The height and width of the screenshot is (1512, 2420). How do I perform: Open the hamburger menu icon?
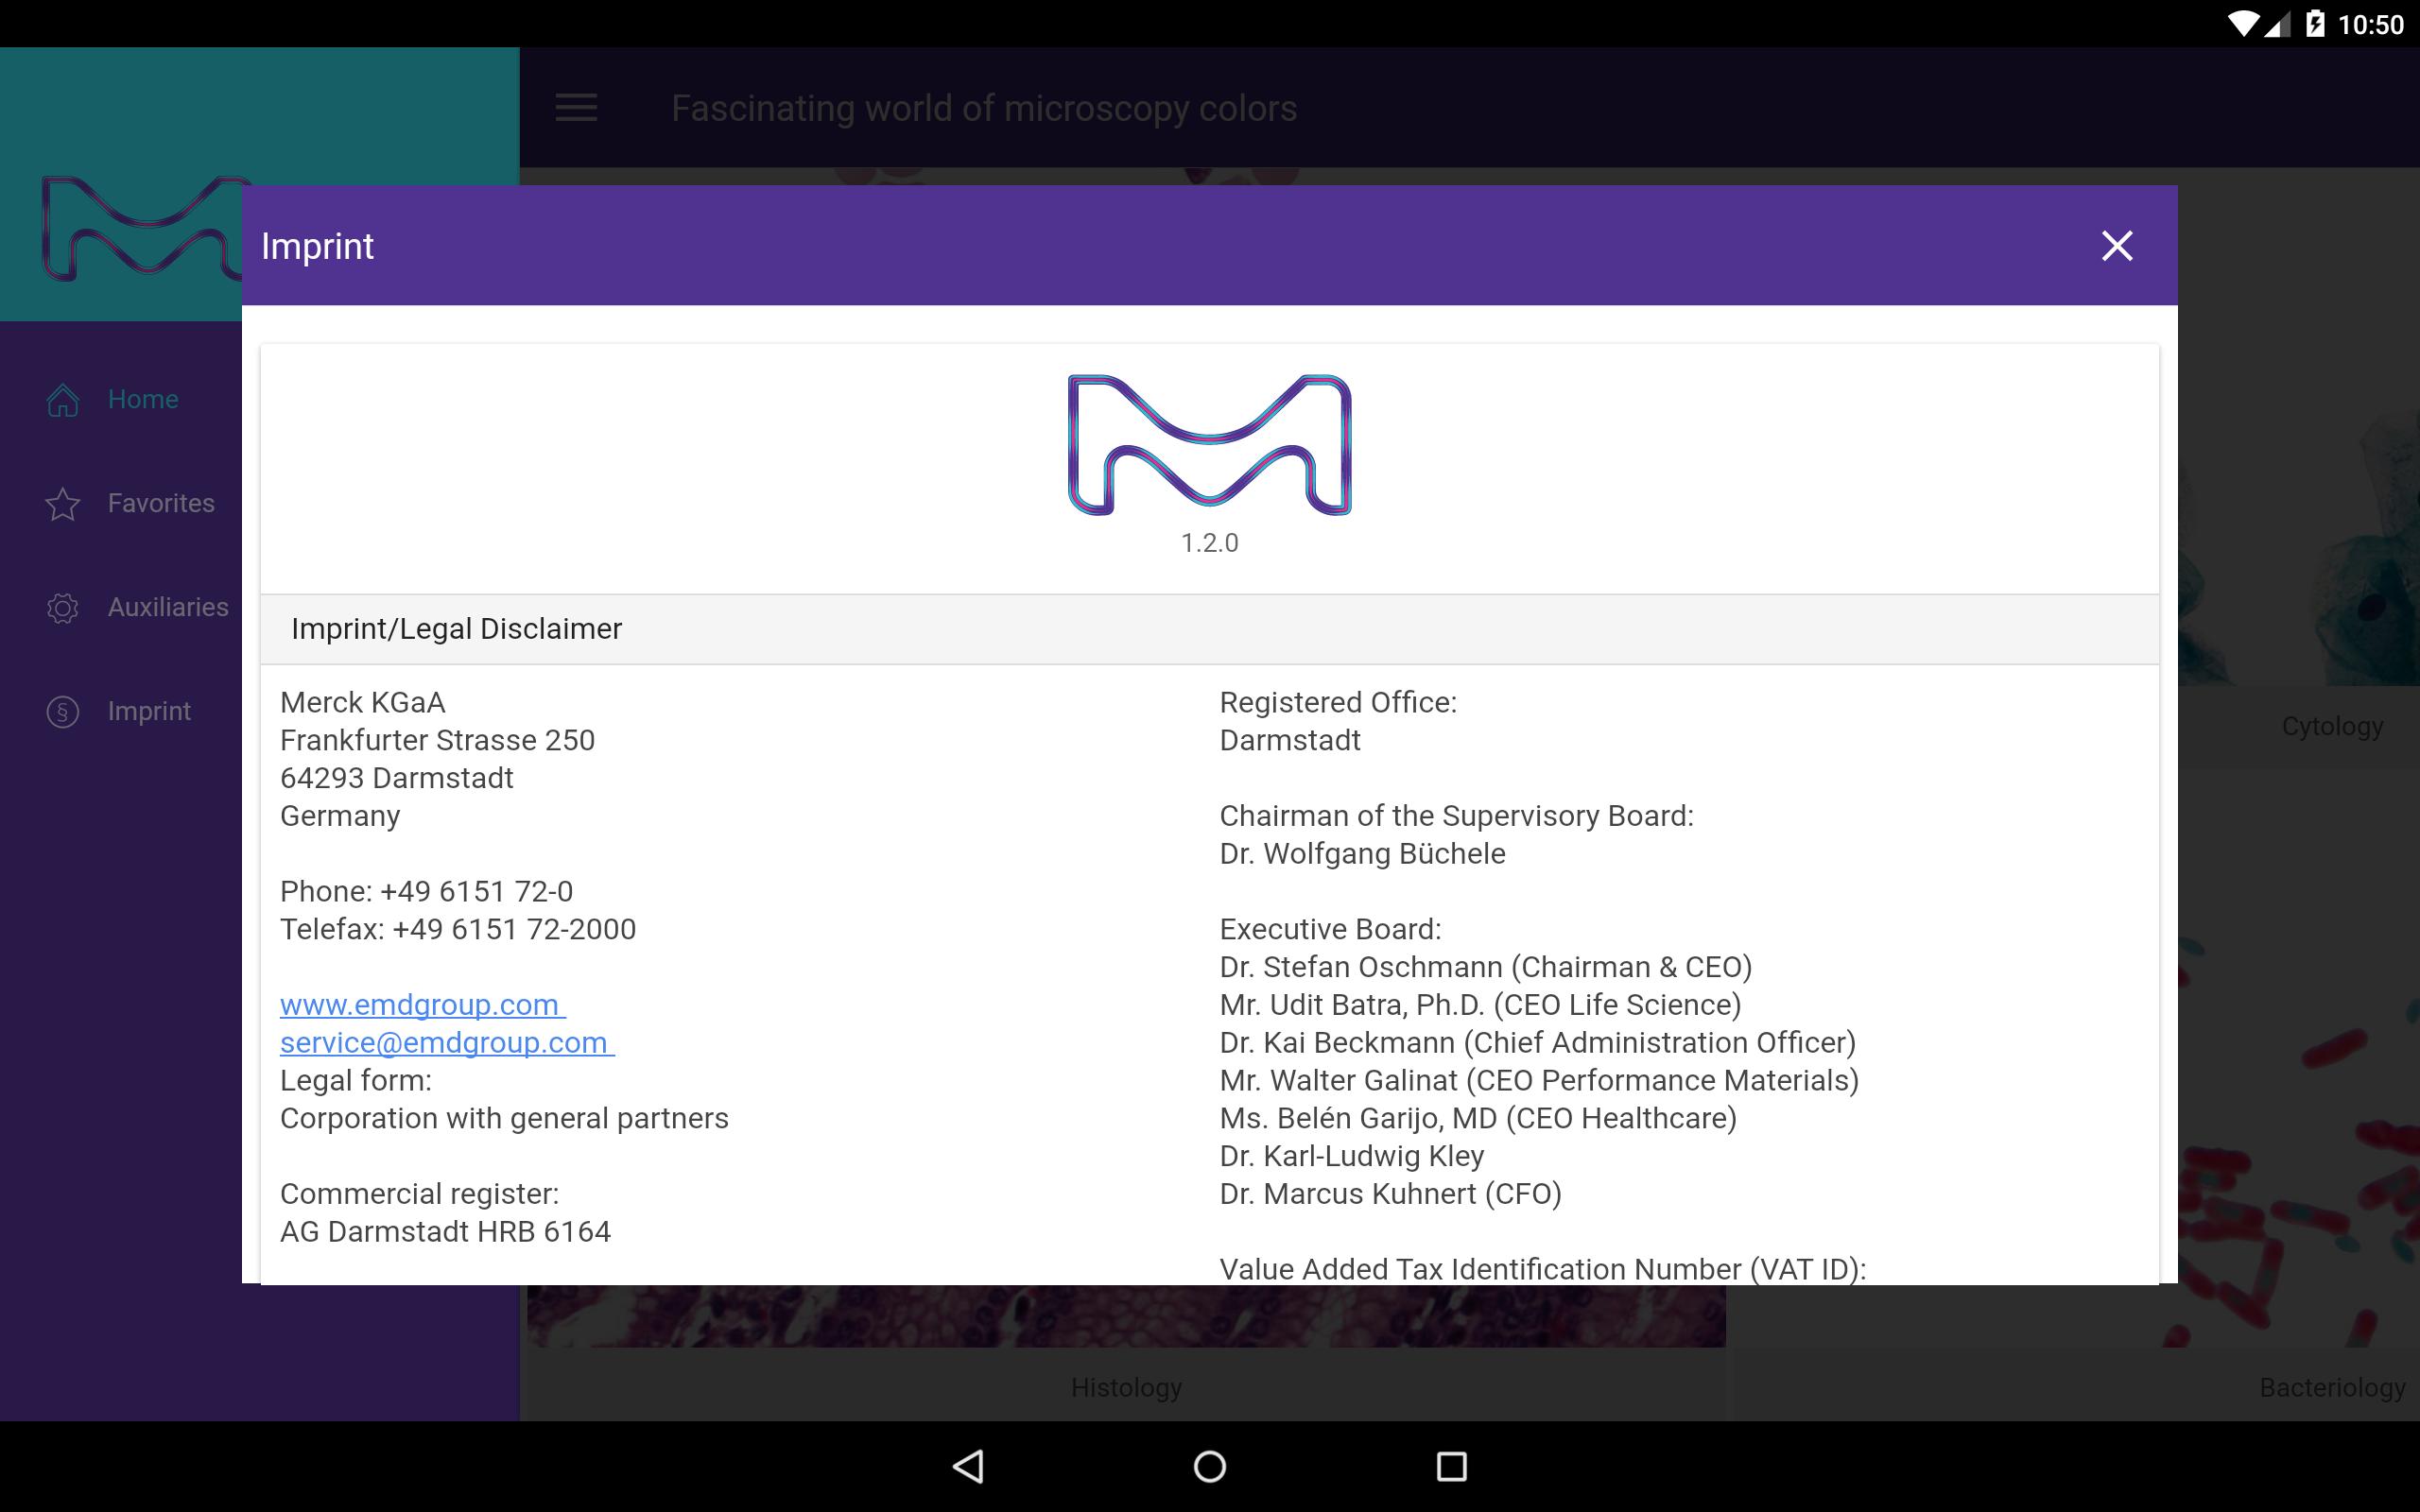click(x=576, y=108)
